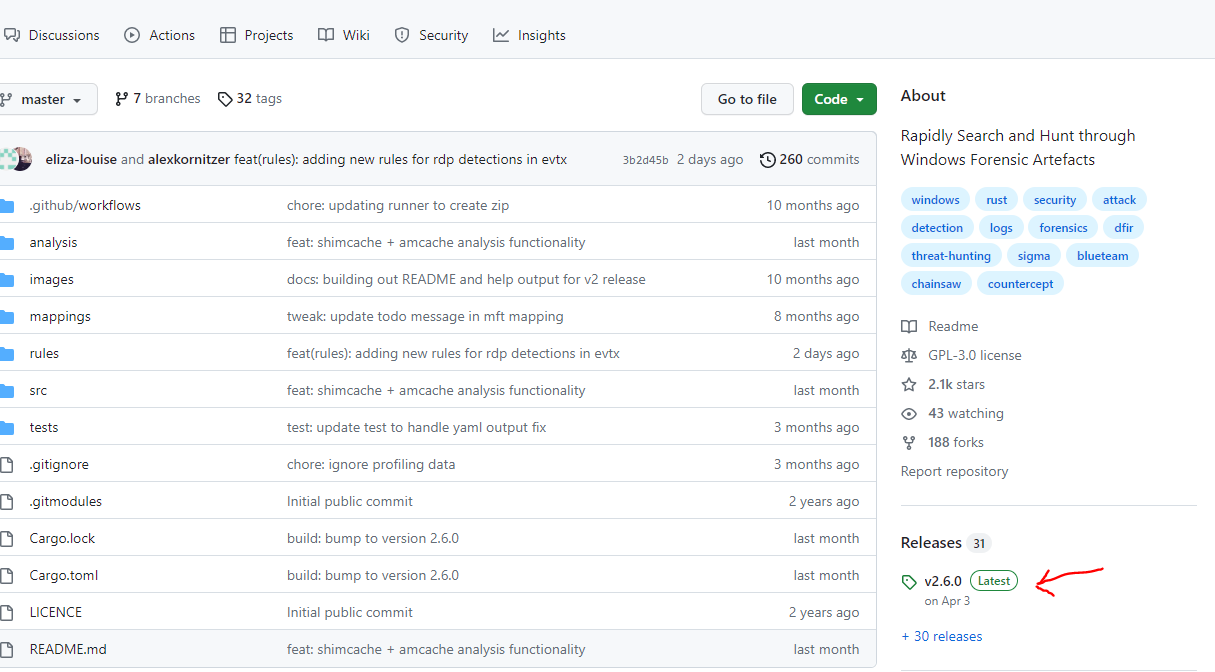The height and width of the screenshot is (672, 1215).
Task: Open the tests folder
Action: coord(44,427)
